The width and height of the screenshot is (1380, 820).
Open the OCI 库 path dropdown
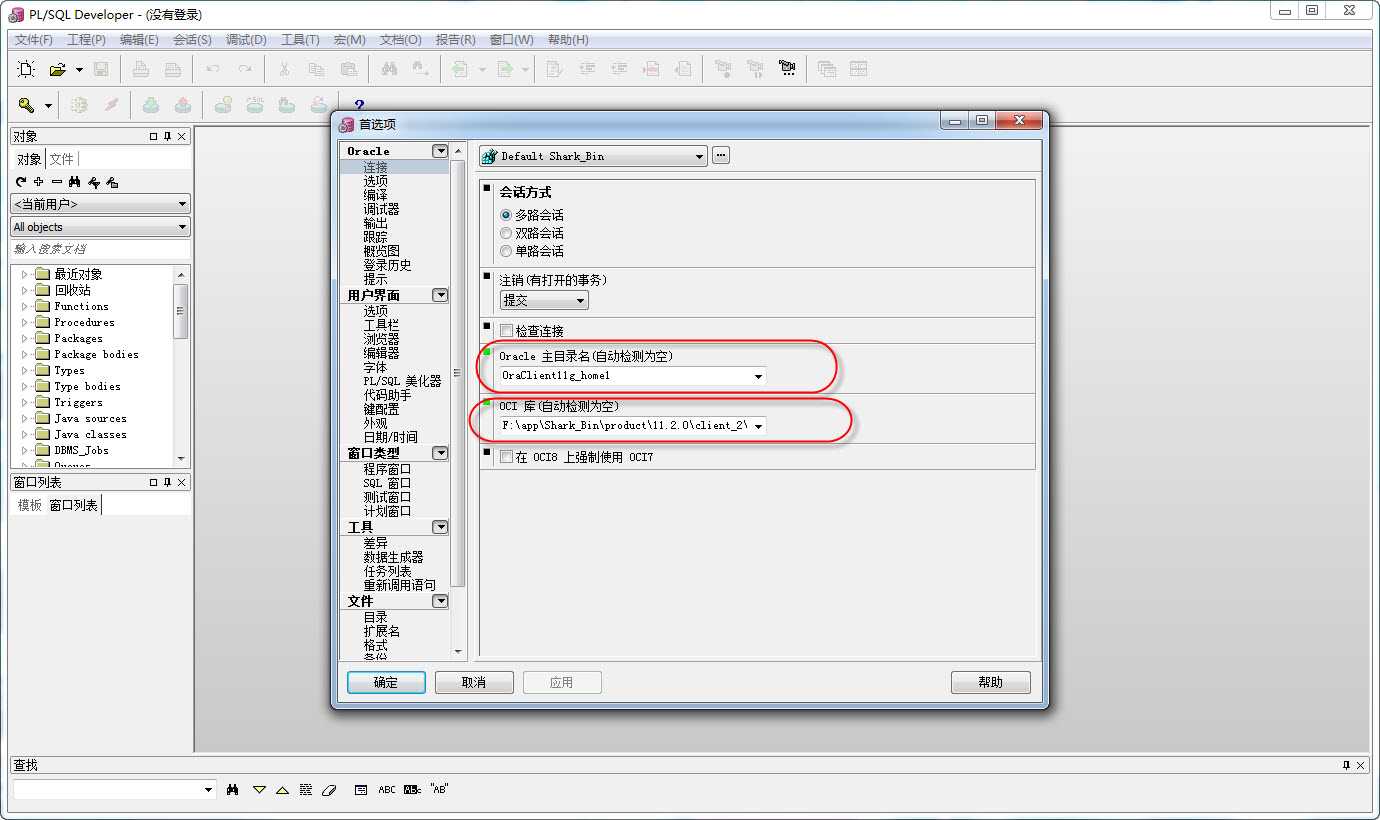[759, 427]
